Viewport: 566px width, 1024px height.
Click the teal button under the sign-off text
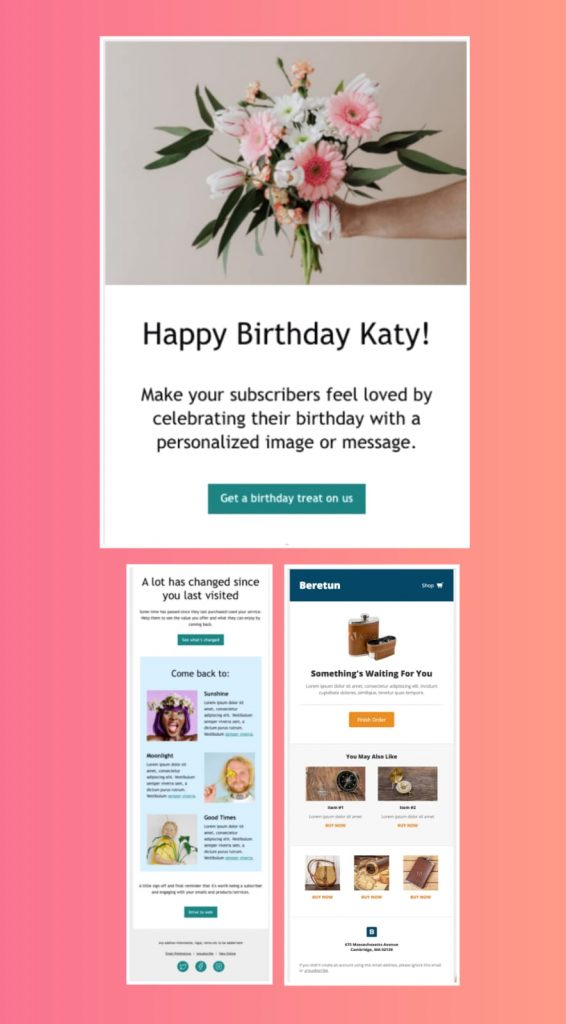[200, 912]
